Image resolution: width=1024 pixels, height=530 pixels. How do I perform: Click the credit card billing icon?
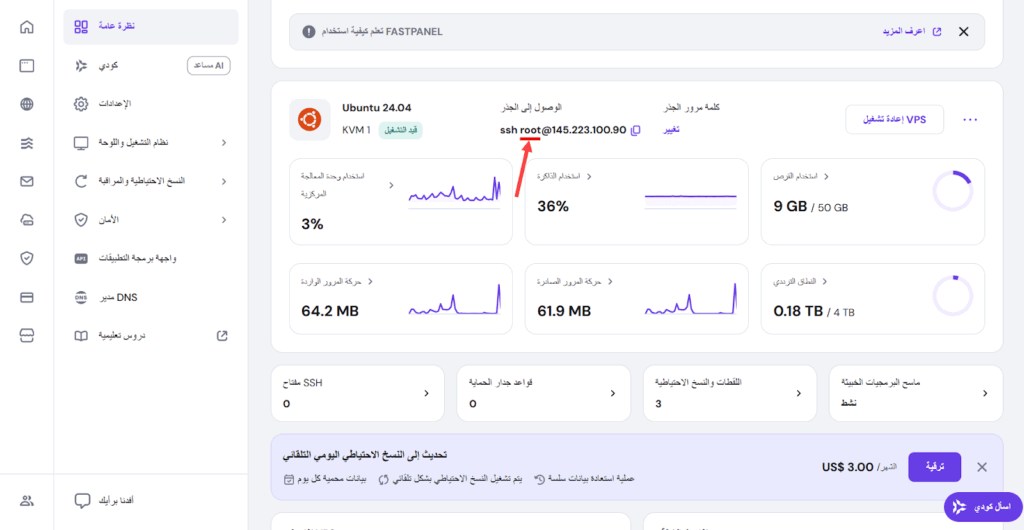(27, 297)
